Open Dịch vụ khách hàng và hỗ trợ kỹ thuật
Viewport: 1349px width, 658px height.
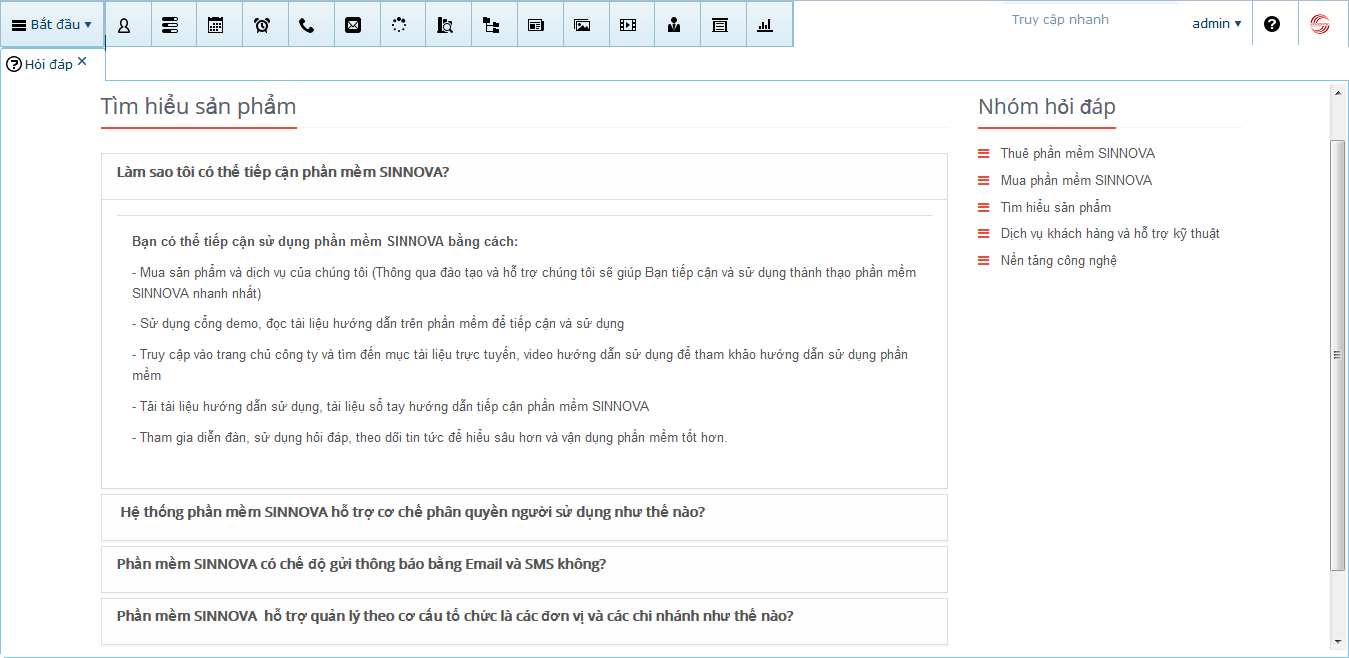(1110, 233)
